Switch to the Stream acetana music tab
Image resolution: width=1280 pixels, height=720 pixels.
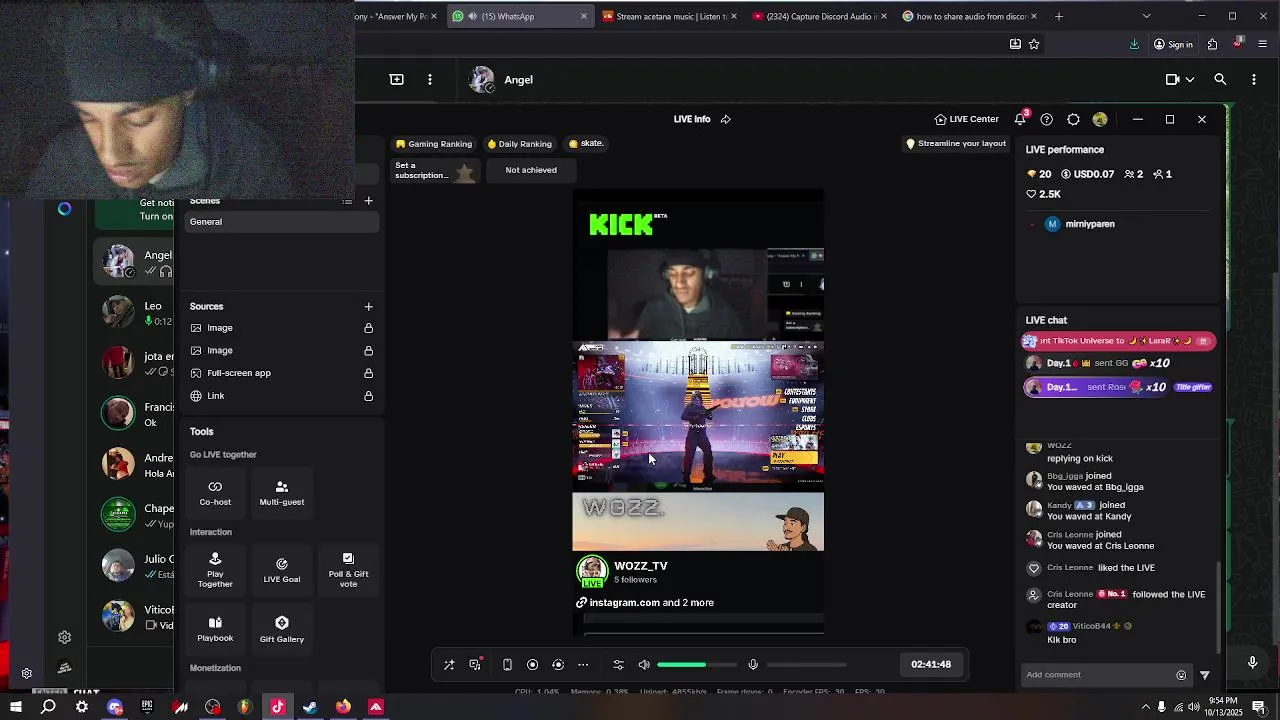[670, 16]
